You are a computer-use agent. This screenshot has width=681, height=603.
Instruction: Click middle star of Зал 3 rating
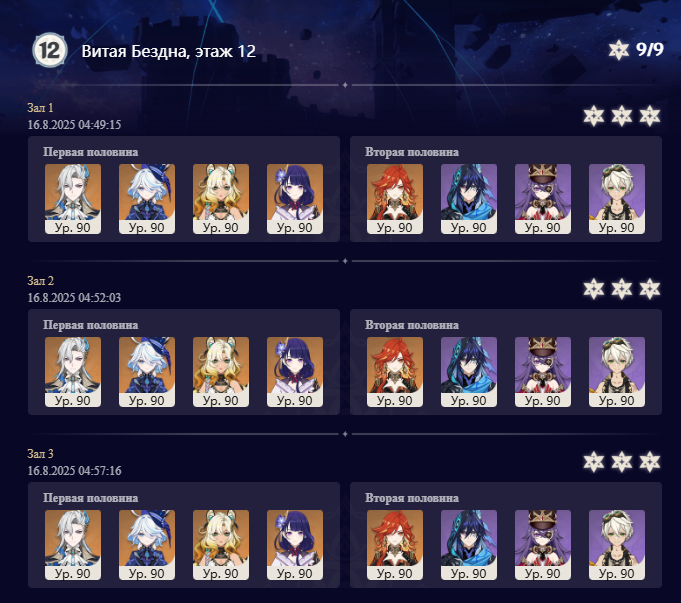[x=621, y=462]
